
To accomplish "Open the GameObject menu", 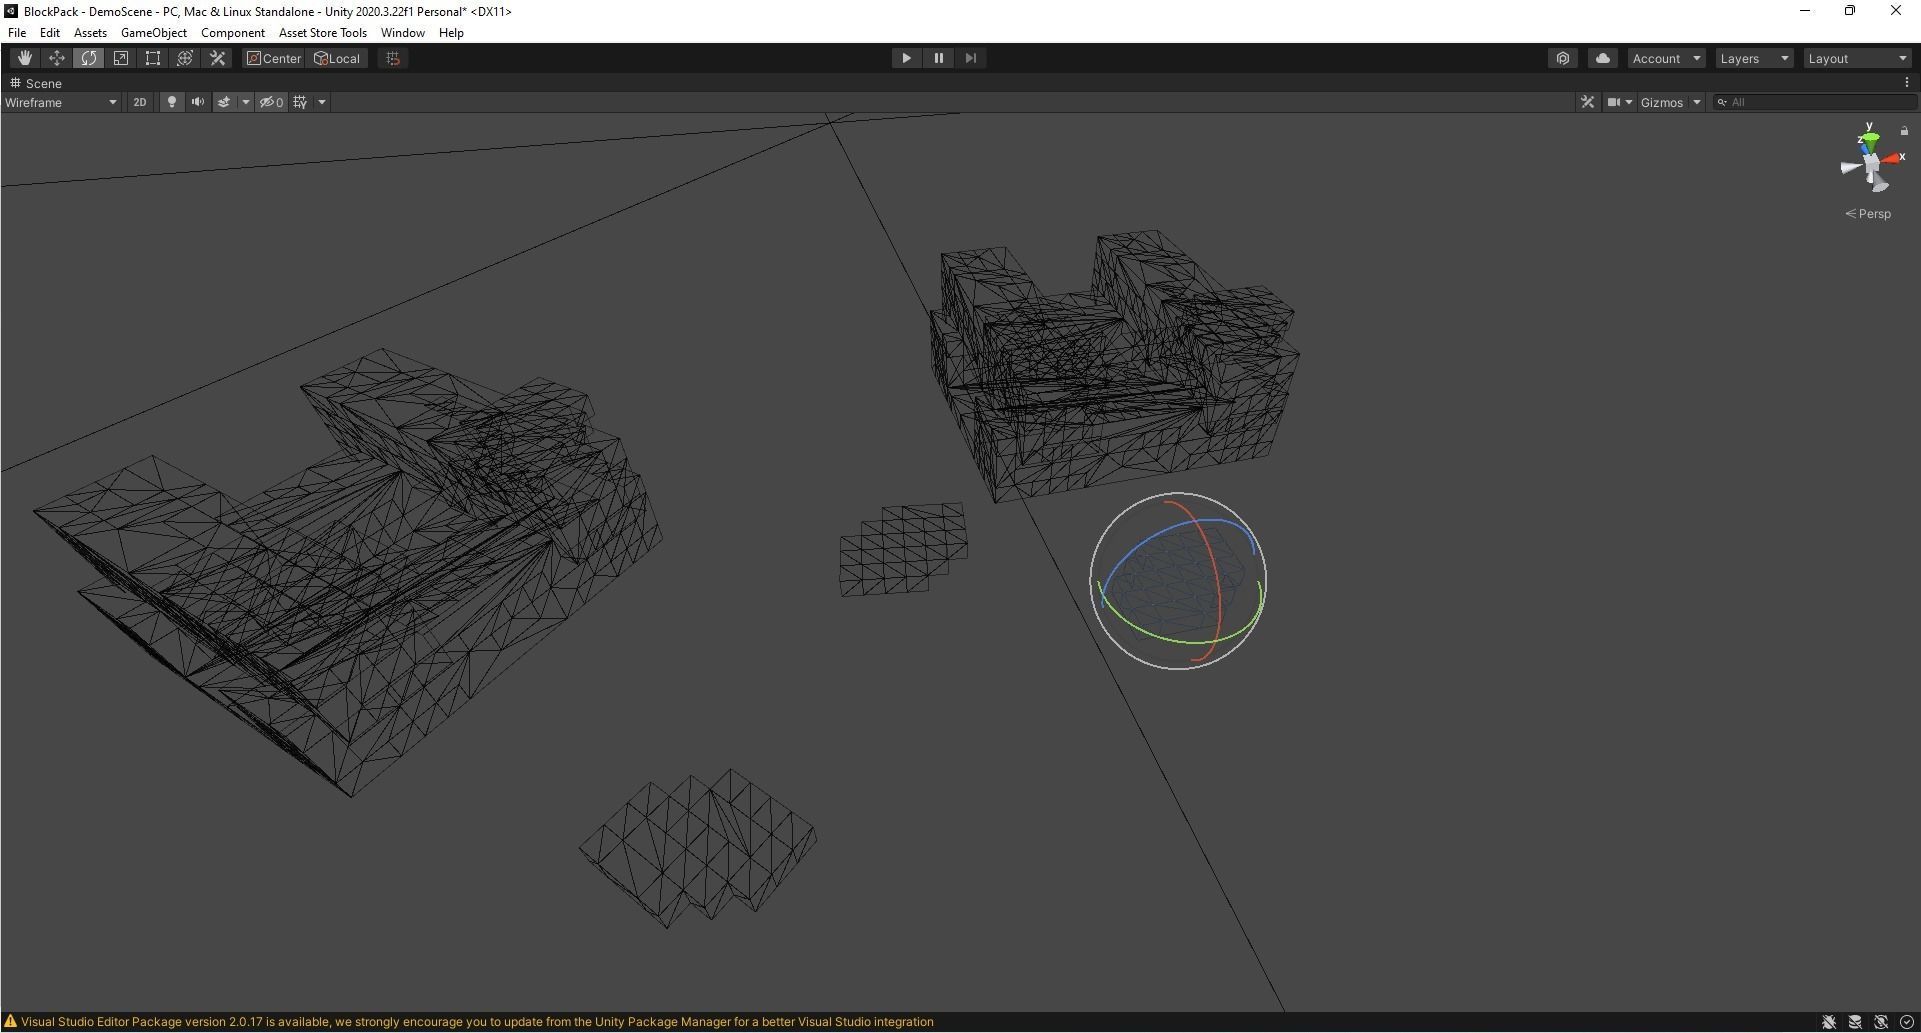I will [154, 33].
